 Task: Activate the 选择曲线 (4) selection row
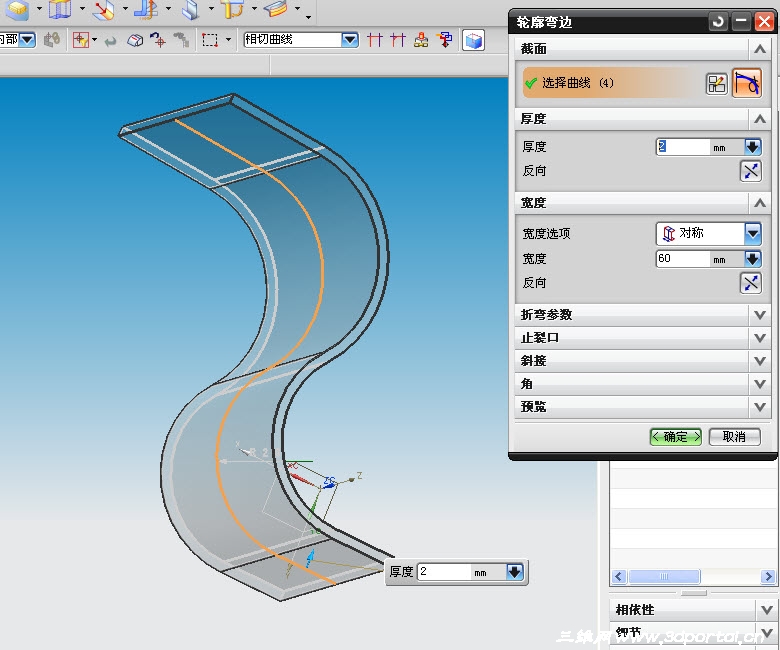pyautogui.click(x=612, y=83)
